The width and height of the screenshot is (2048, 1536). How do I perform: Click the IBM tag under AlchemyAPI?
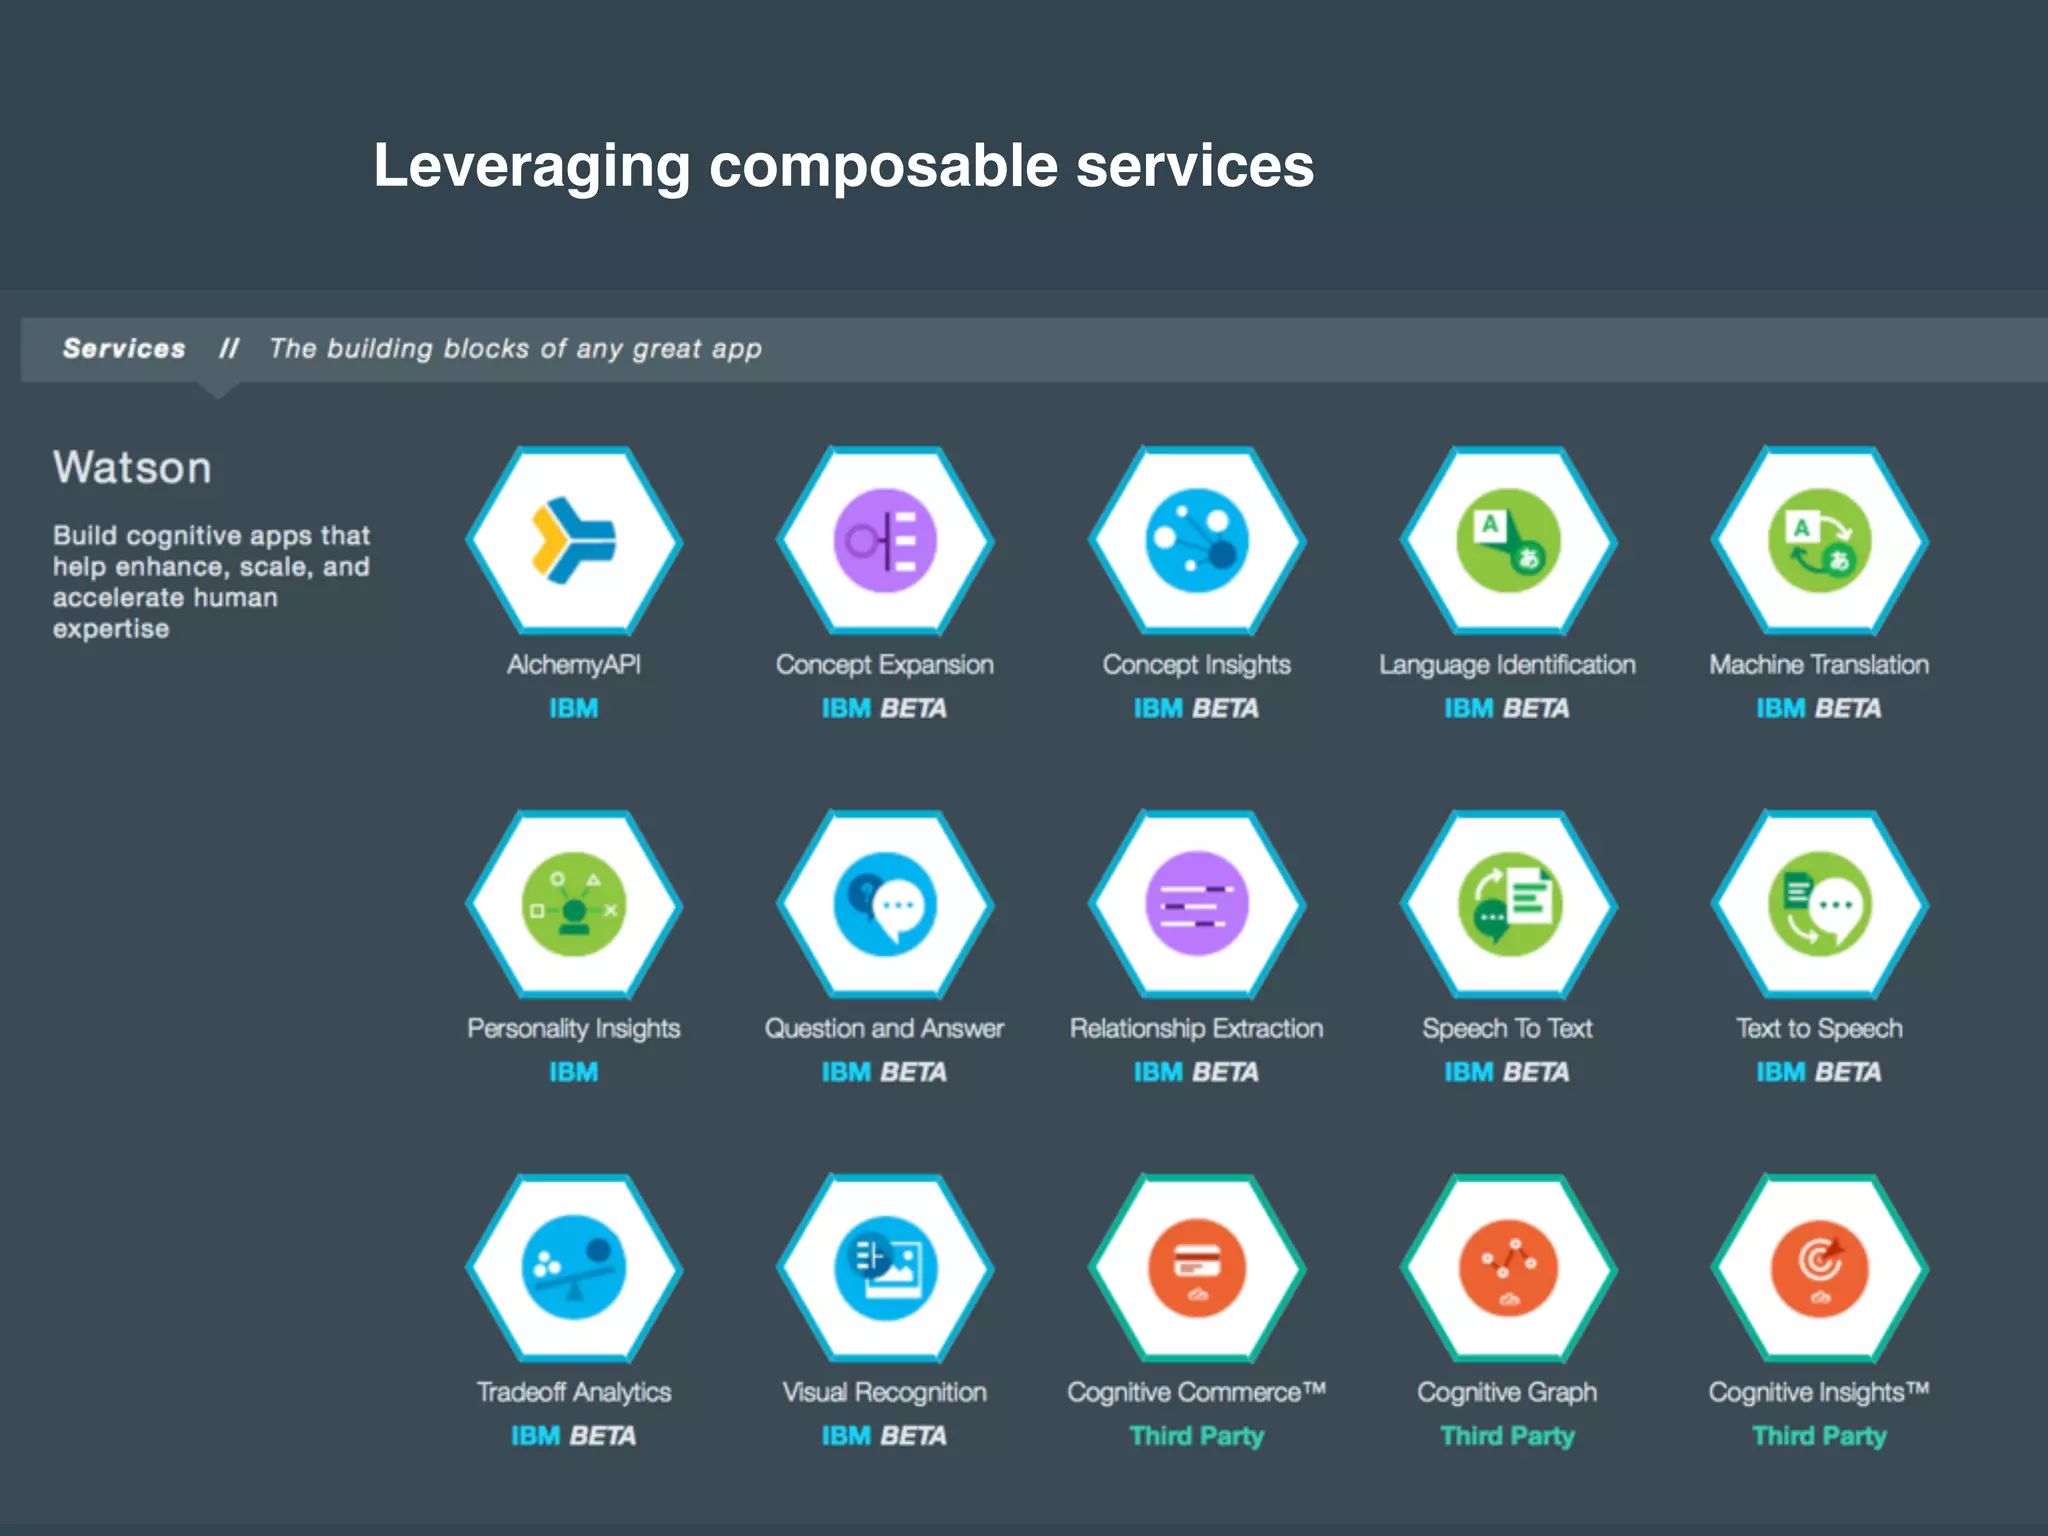(x=574, y=709)
